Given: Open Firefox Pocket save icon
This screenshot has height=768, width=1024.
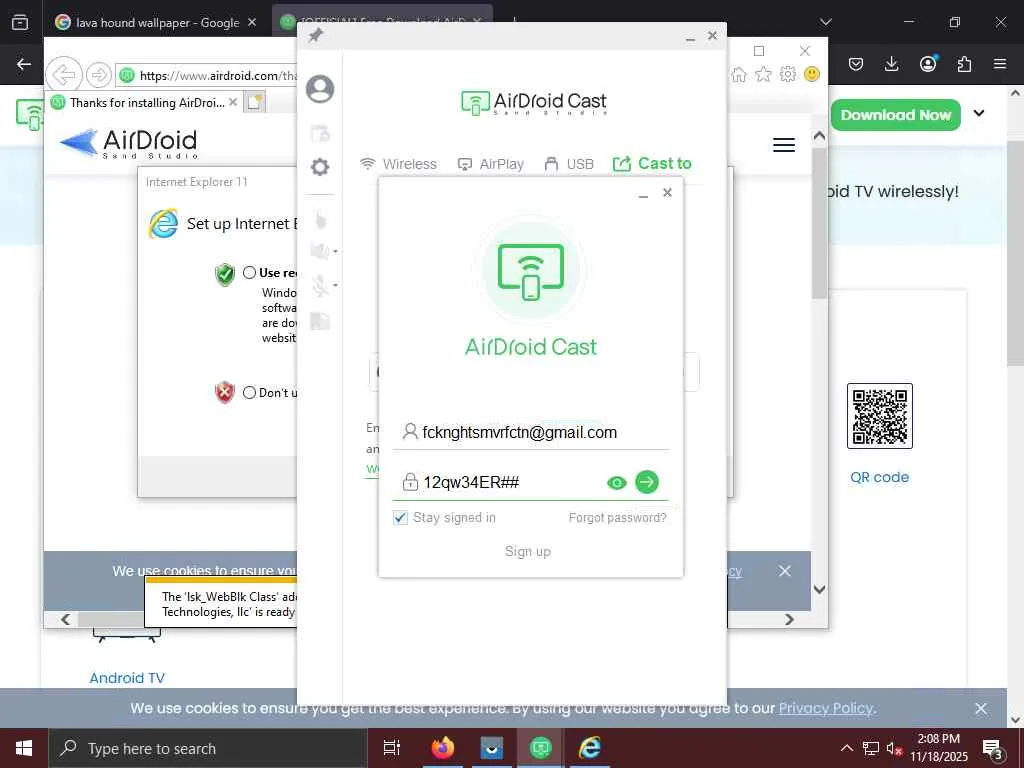Looking at the screenshot, I should (x=856, y=64).
